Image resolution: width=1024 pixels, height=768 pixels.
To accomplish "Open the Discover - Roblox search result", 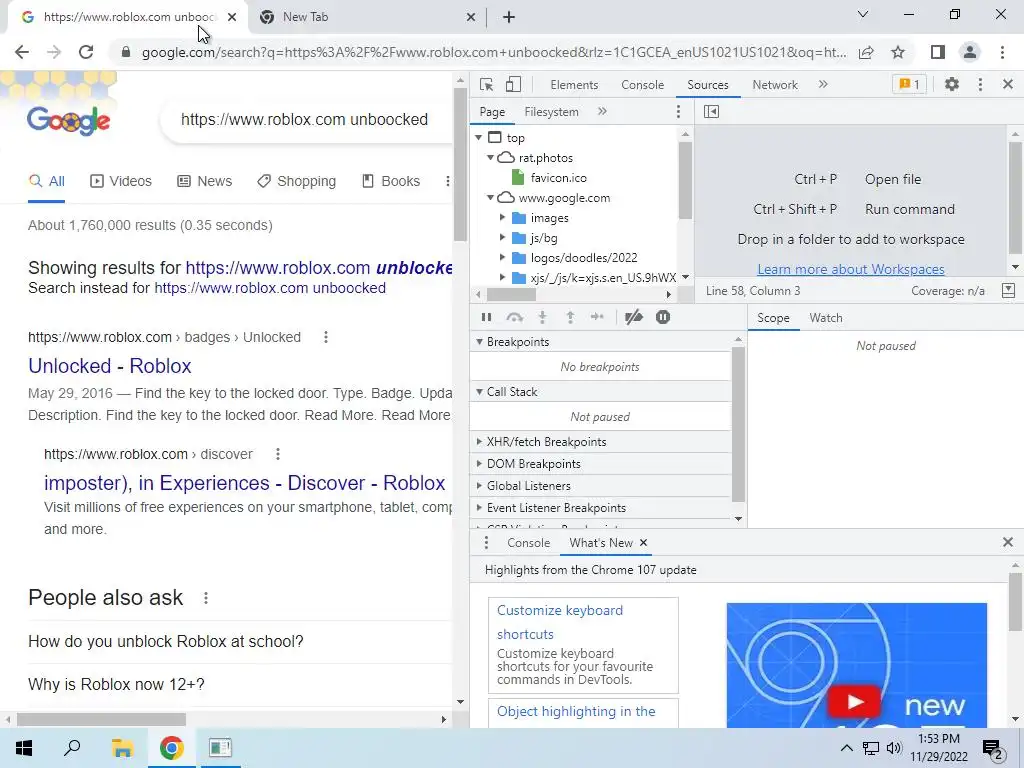I will (x=245, y=483).
